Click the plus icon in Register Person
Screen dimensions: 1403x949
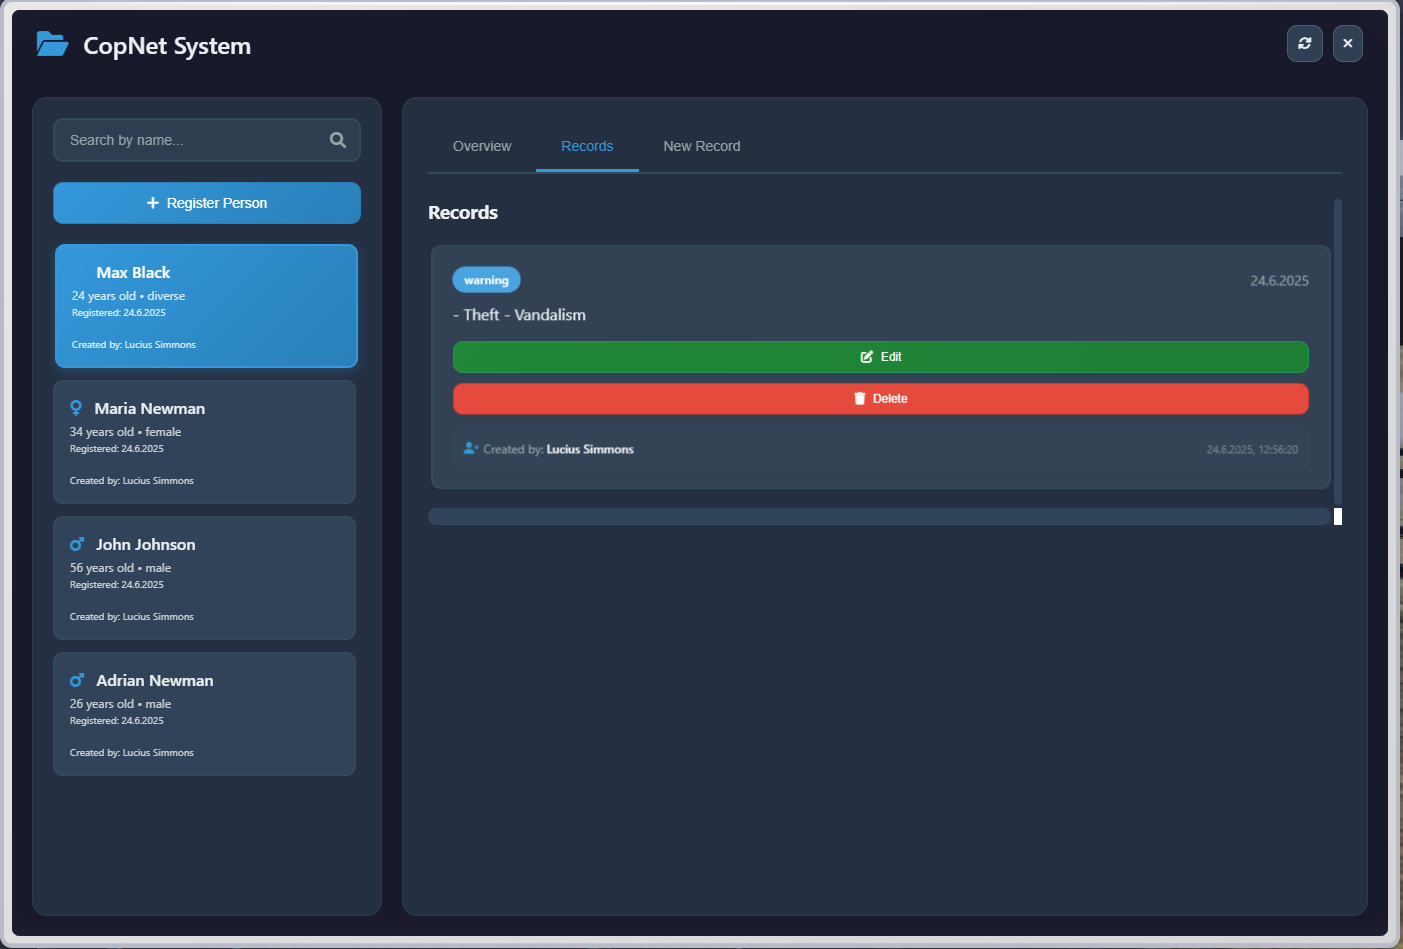tap(153, 203)
